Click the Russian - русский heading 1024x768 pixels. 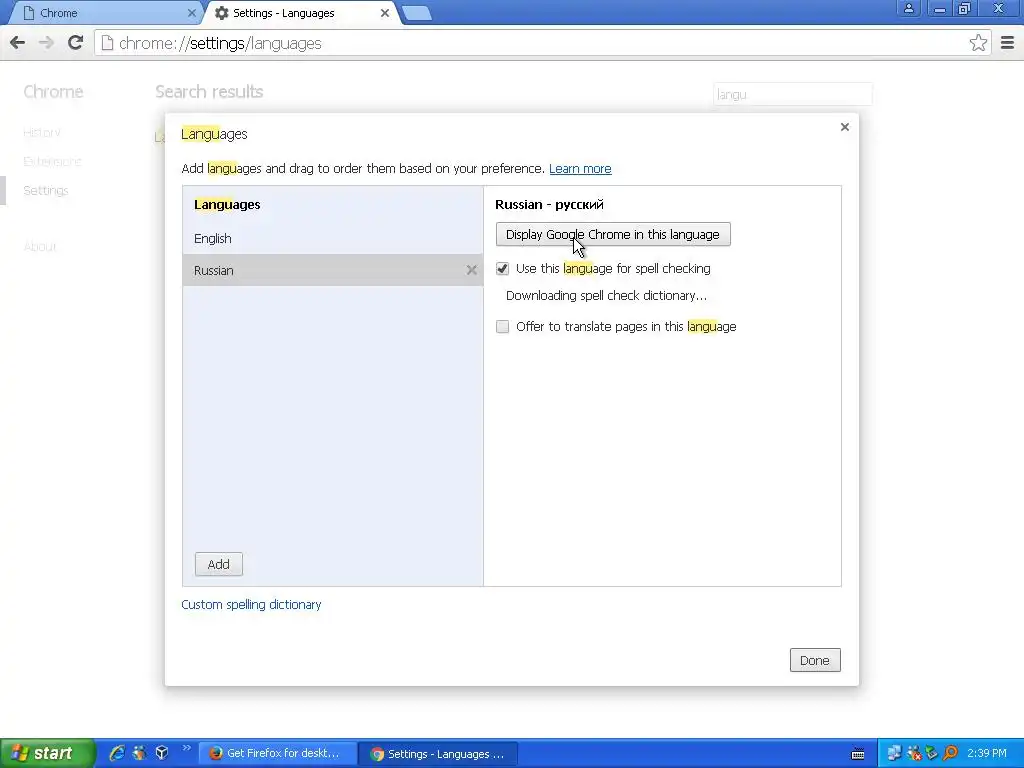(x=549, y=204)
